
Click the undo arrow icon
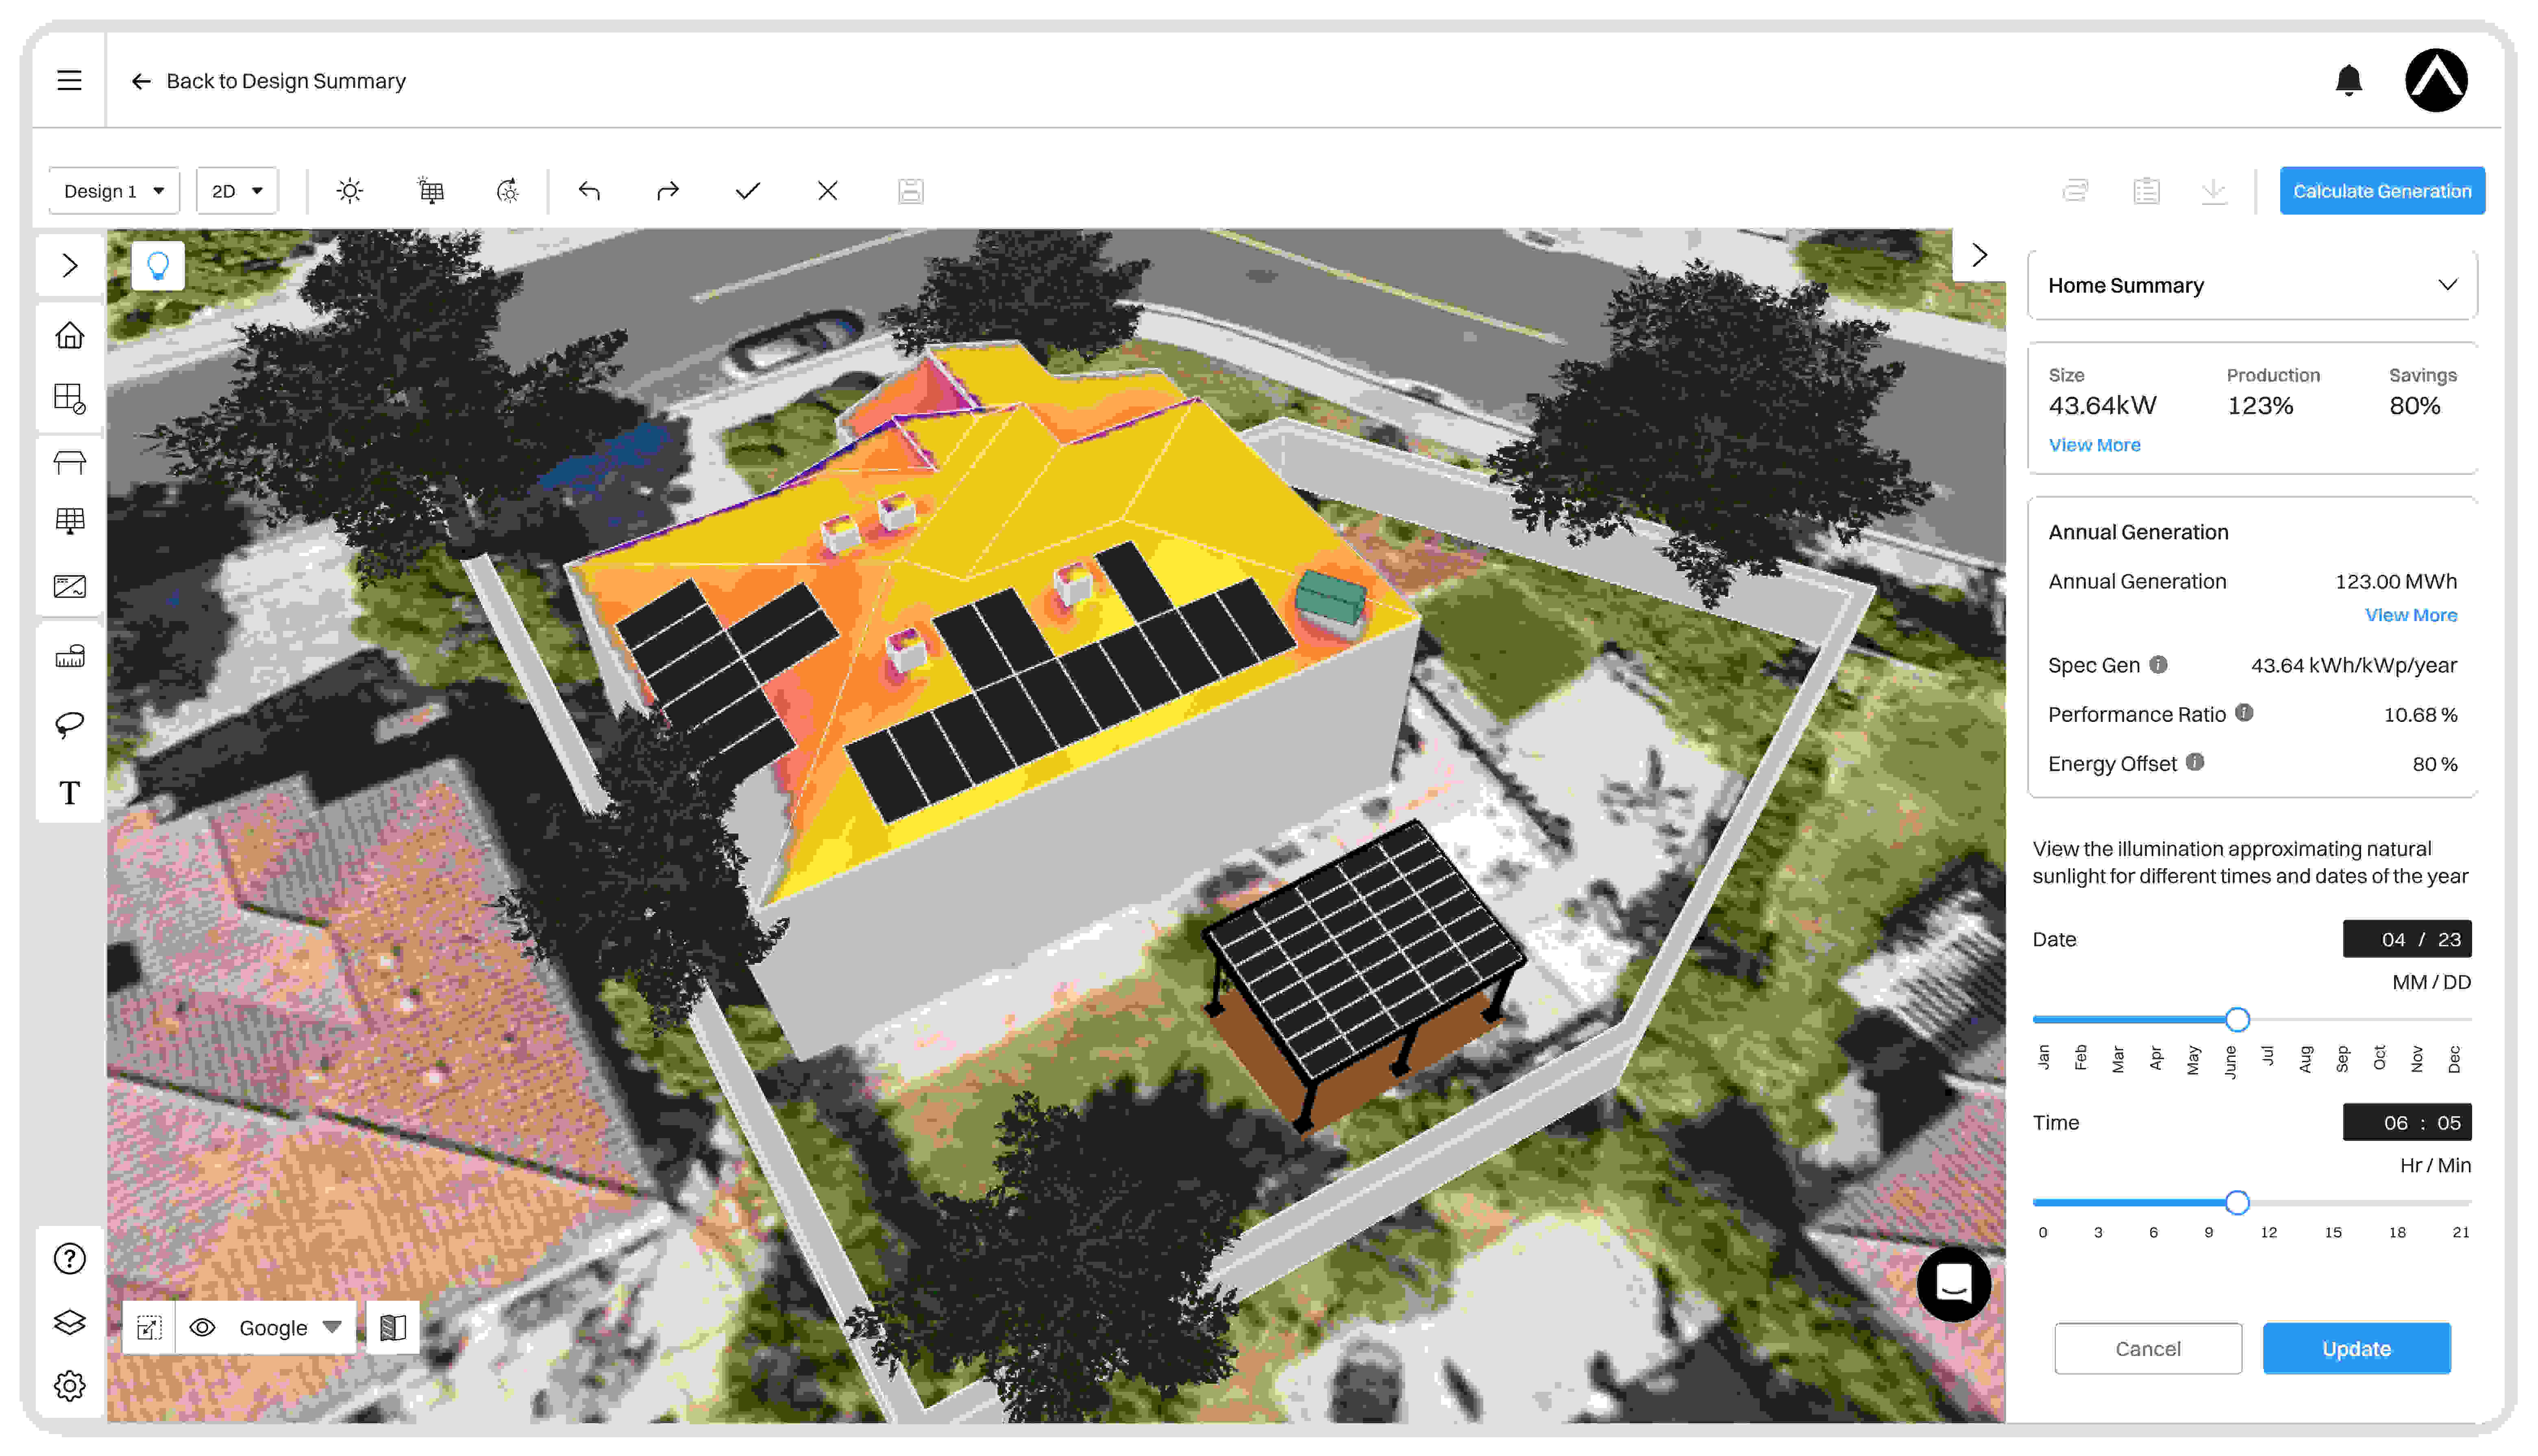[589, 191]
